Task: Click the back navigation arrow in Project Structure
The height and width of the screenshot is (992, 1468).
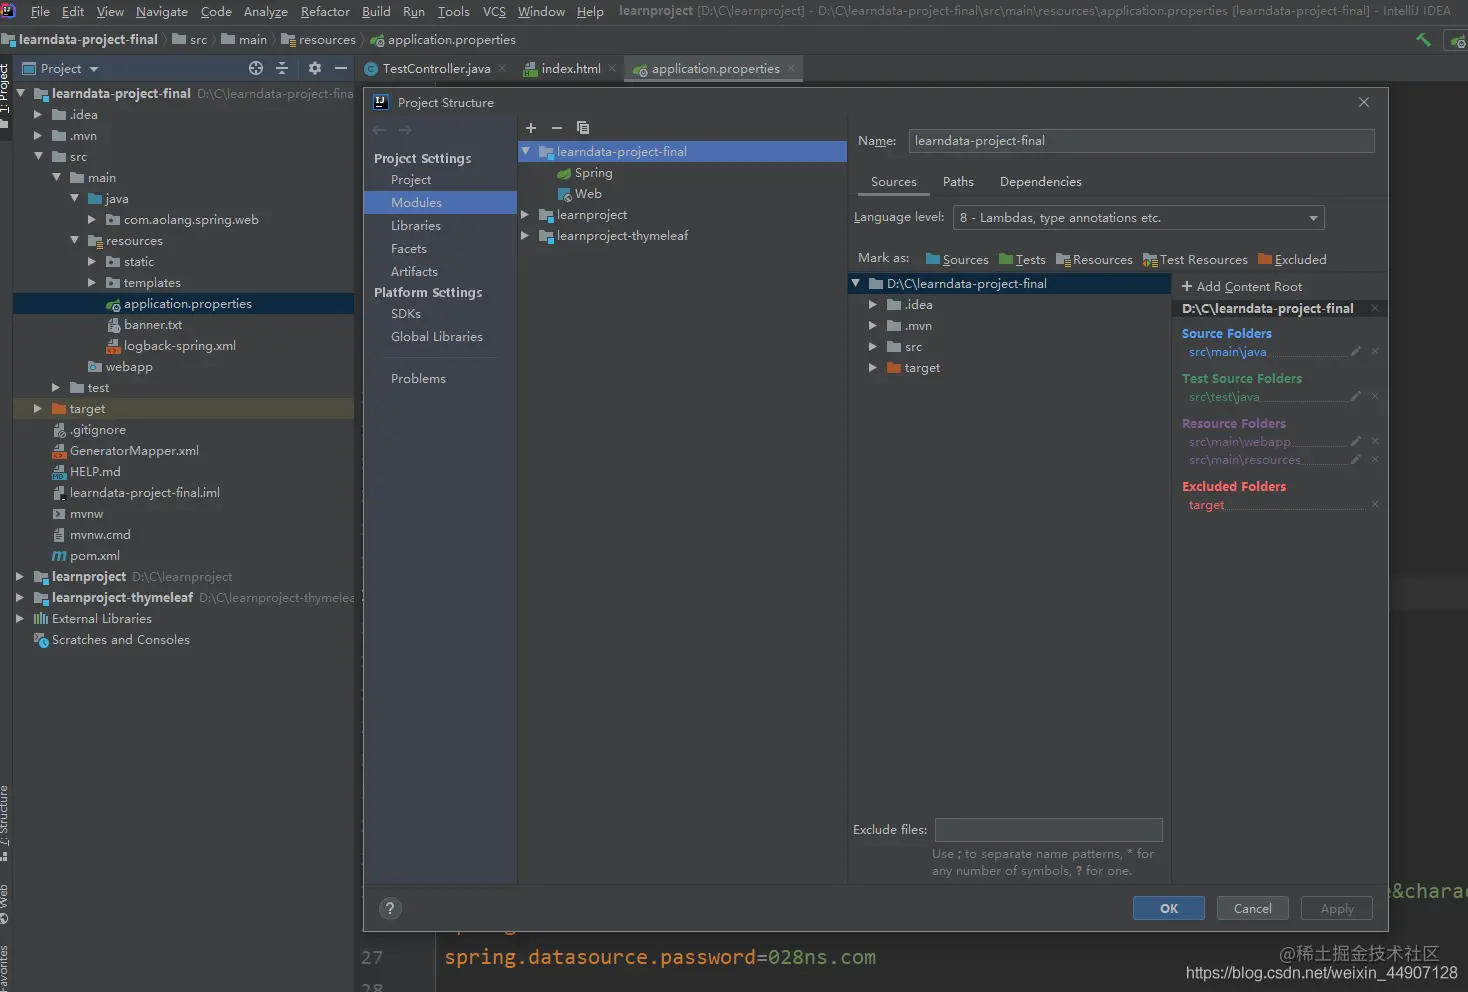Action: (379, 130)
